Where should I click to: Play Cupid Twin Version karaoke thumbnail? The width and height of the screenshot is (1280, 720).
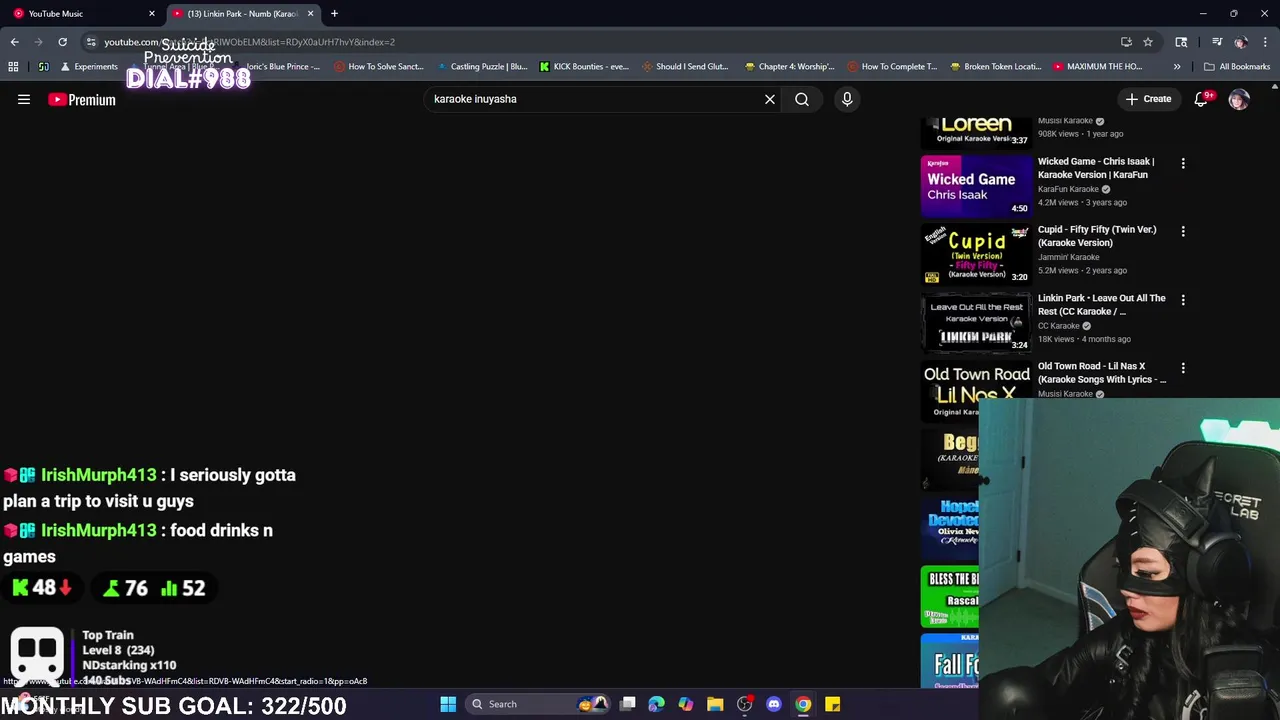coord(976,254)
